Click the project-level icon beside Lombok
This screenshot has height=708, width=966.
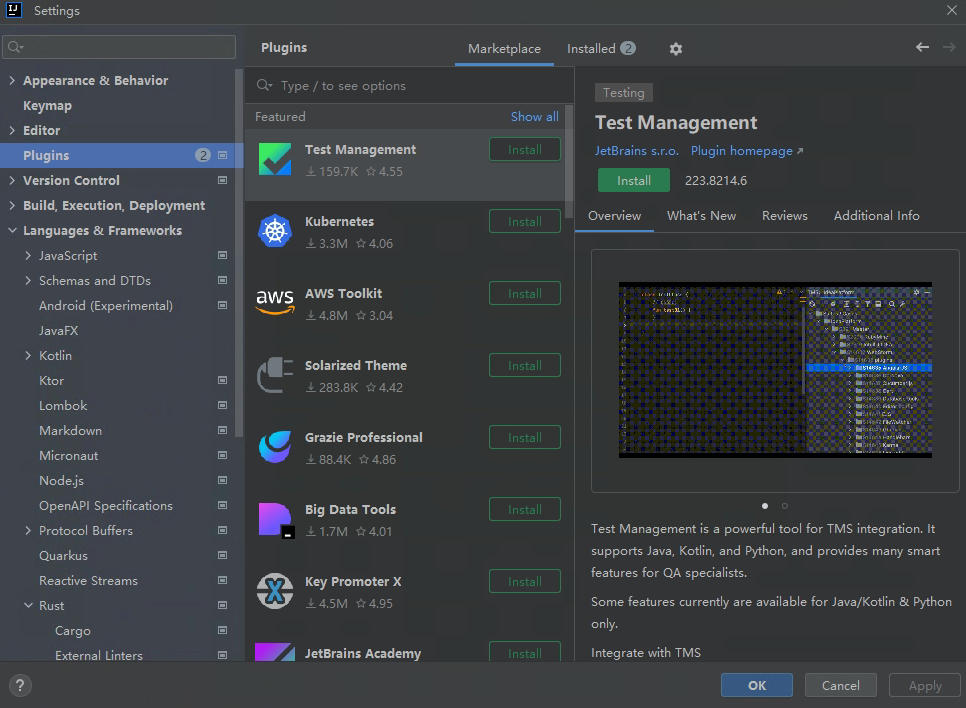click(x=222, y=405)
